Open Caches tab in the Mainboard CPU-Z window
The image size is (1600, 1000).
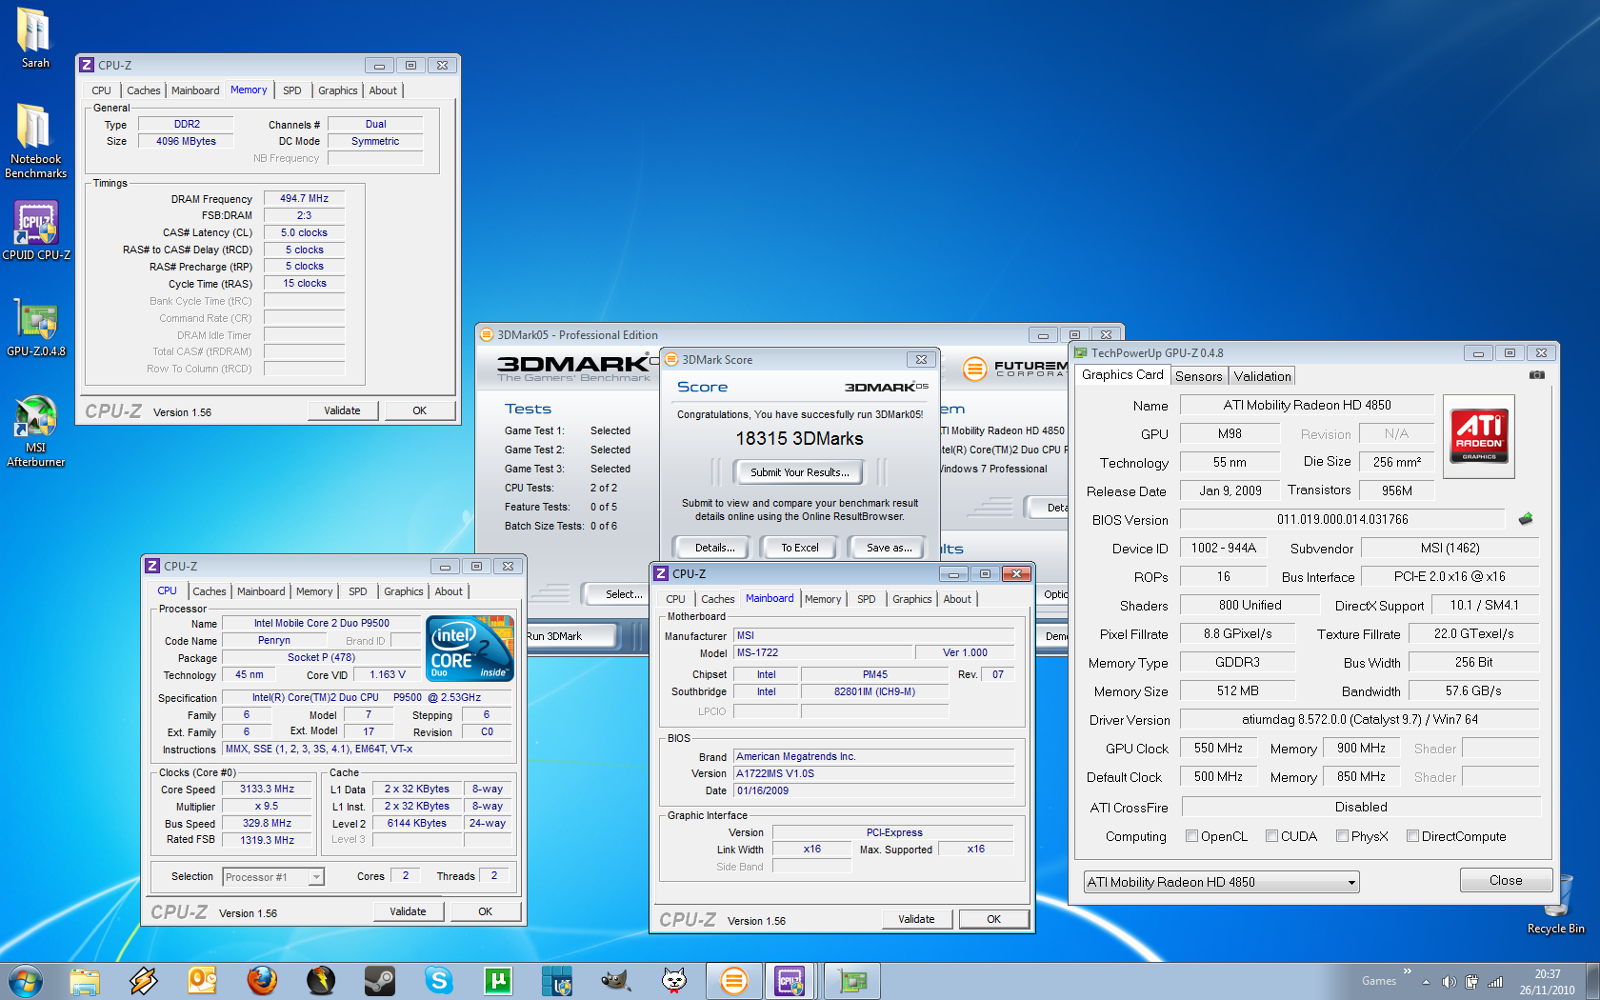(718, 599)
